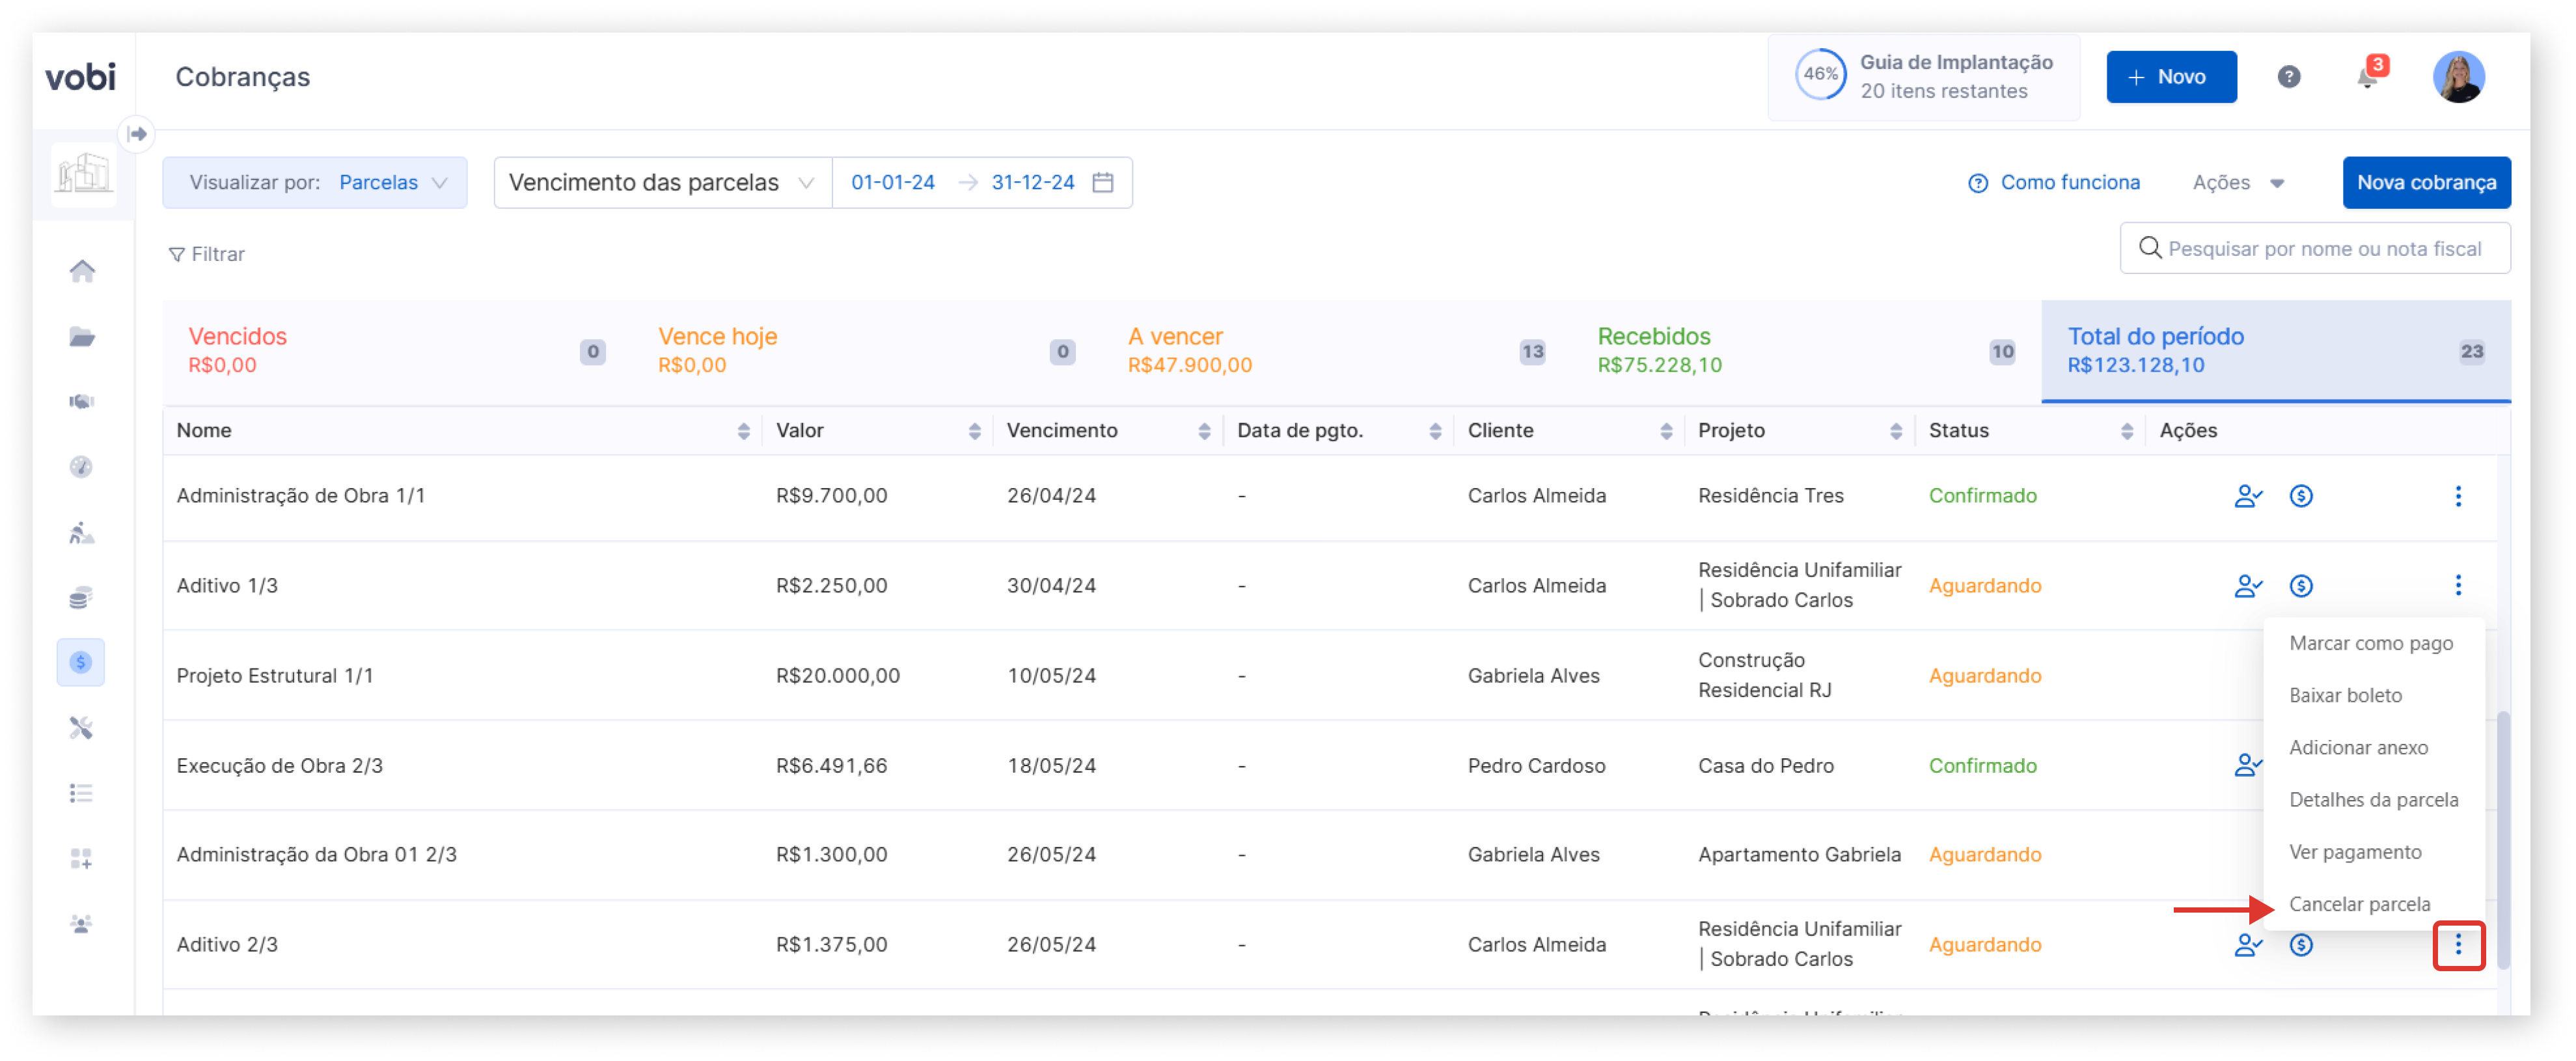This screenshot has width=2576, height=1061.
Task: Select Cancelar parcela from context menu
Action: pos(2359,904)
